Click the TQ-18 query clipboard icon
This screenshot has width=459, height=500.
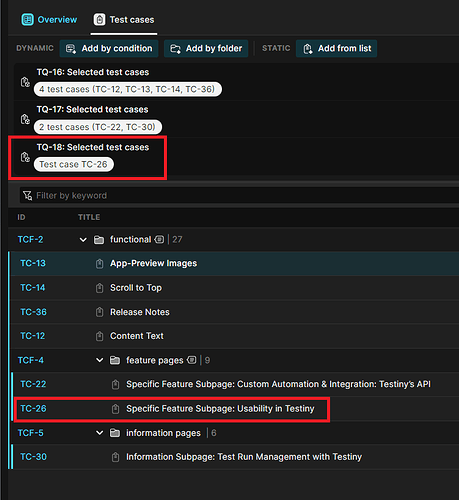coord(25,157)
